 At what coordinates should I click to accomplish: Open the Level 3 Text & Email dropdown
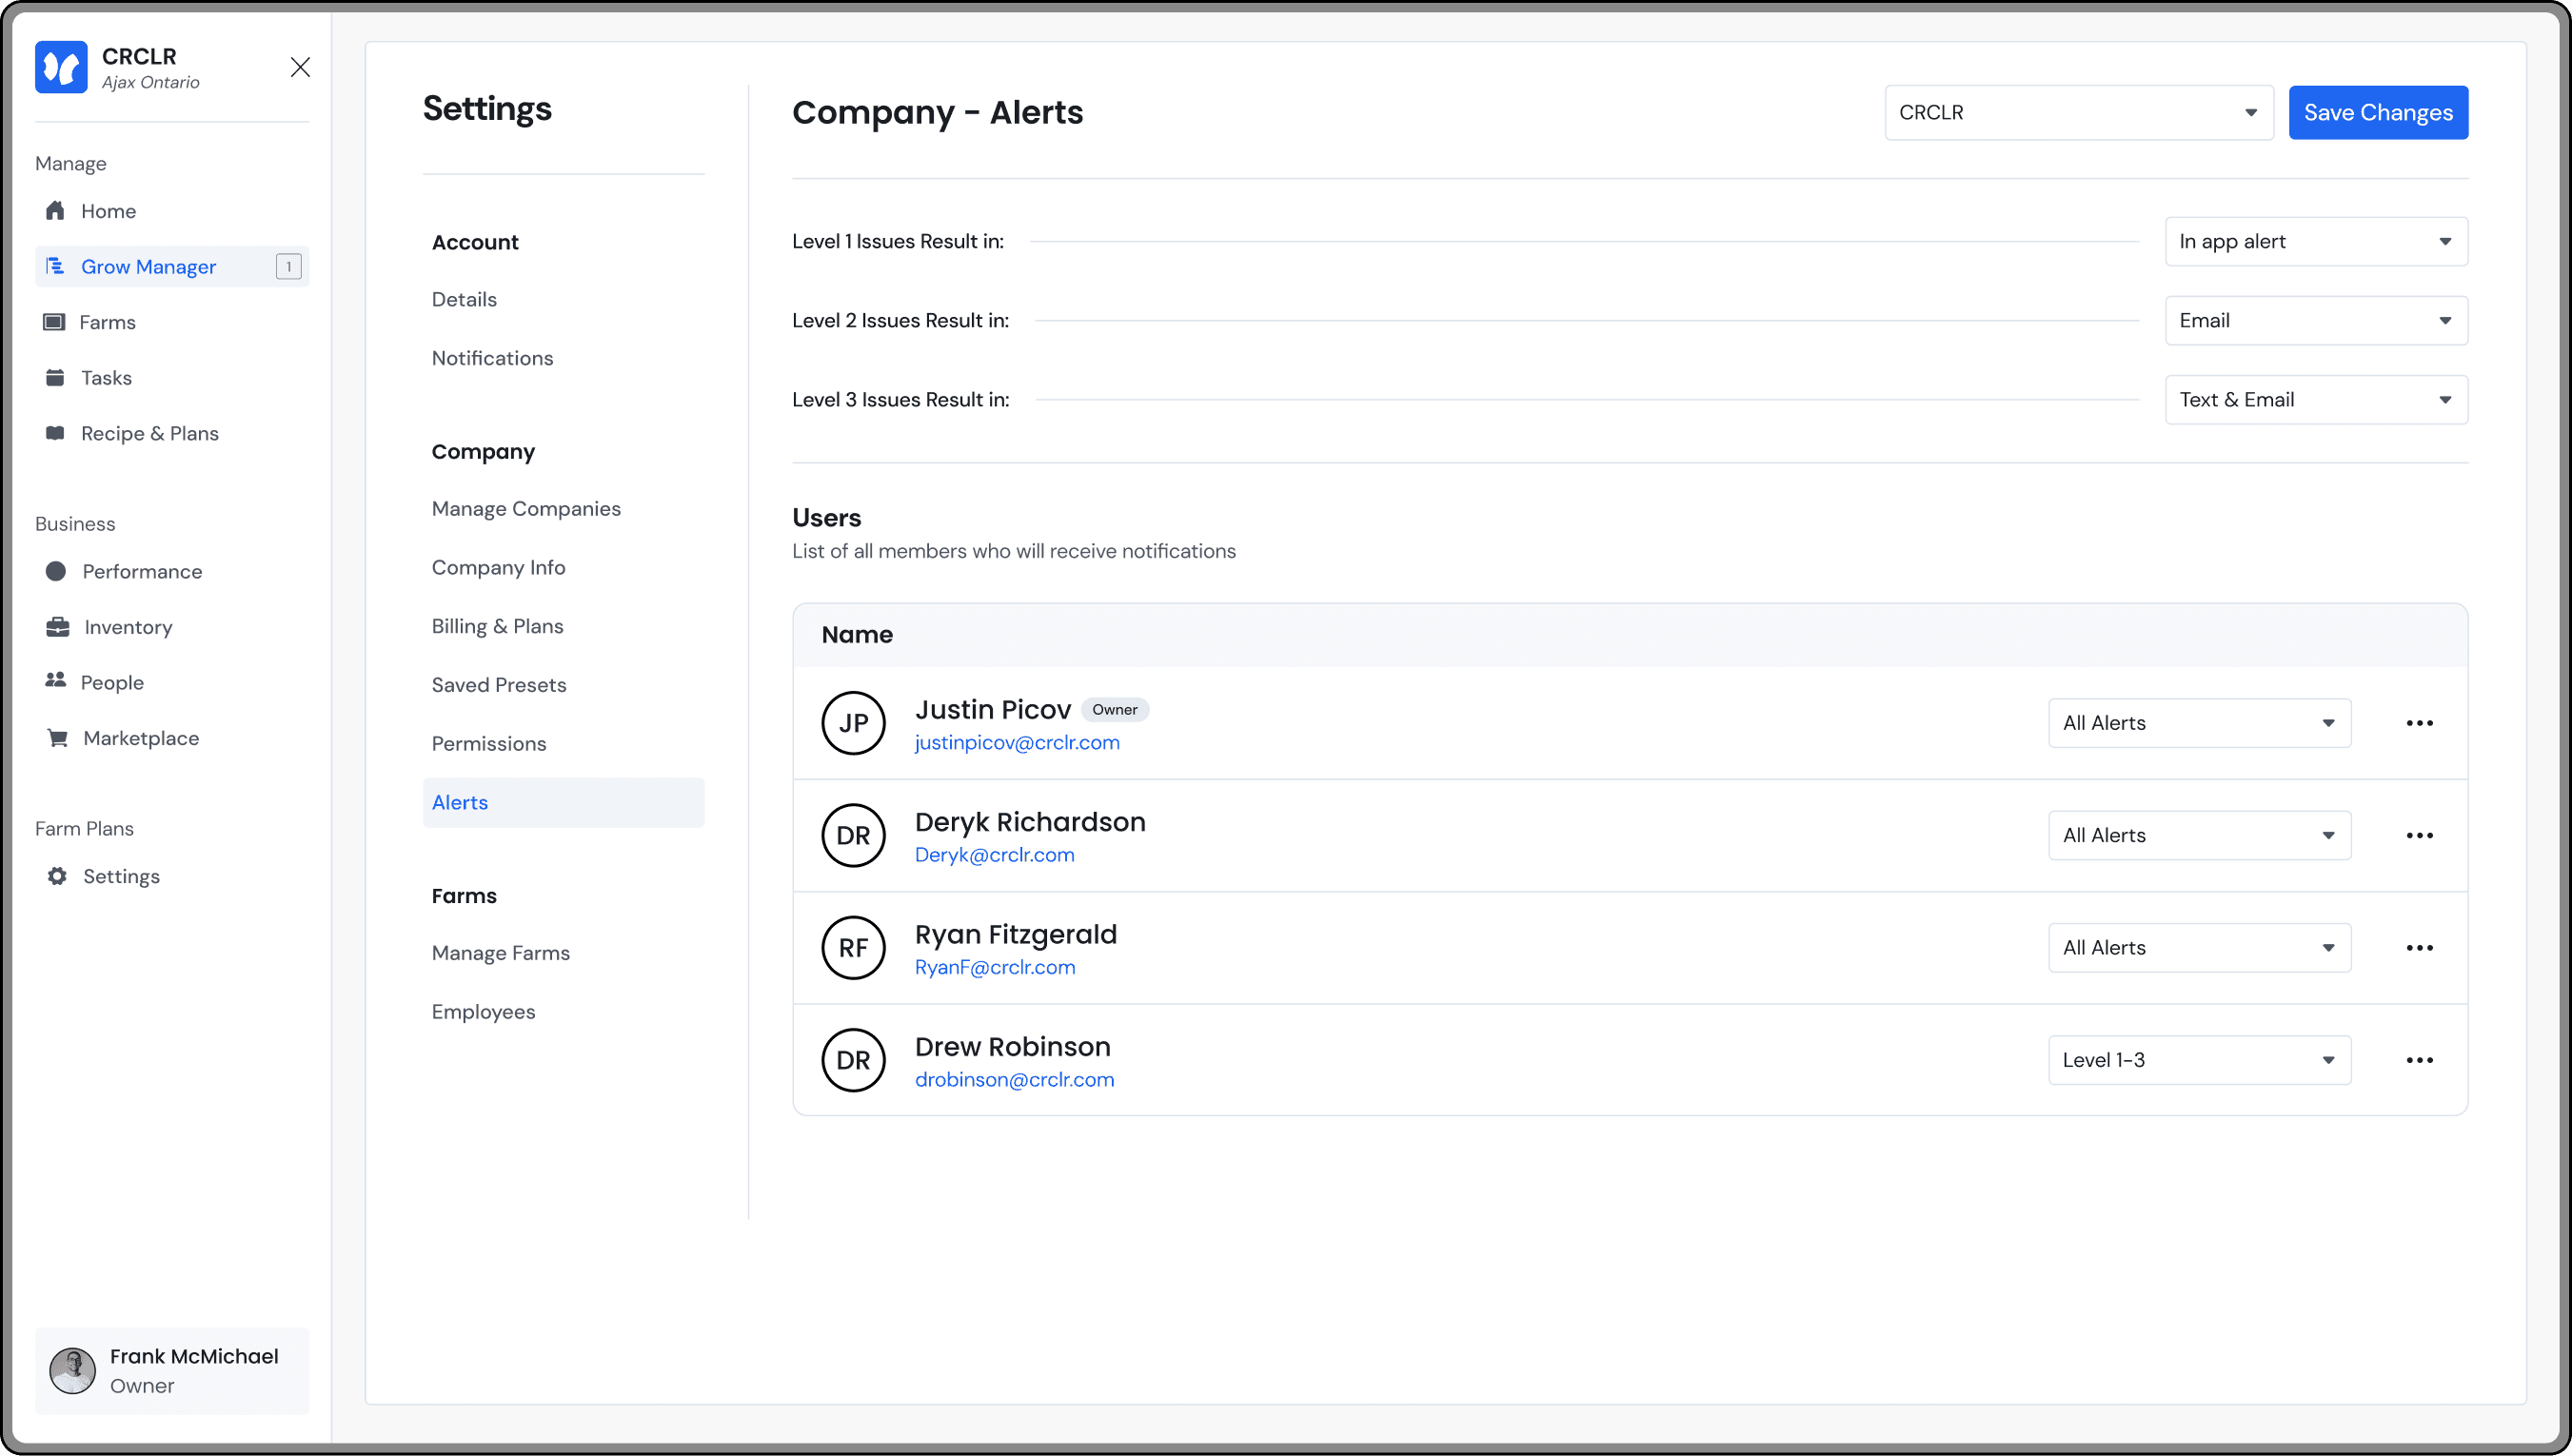coord(2315,400)
